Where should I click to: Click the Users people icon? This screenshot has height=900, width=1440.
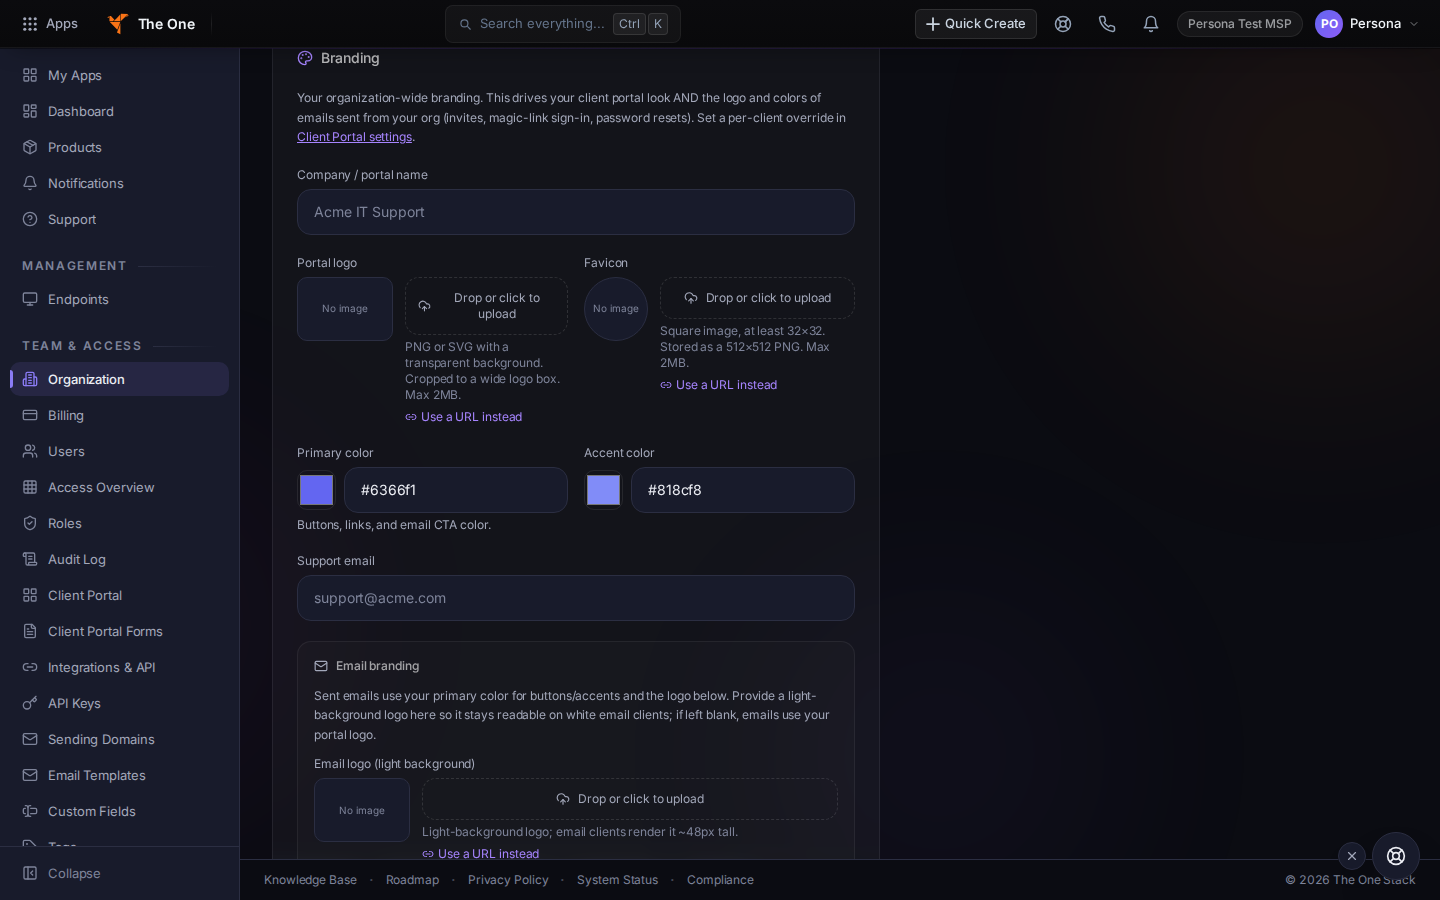[30, 451]
